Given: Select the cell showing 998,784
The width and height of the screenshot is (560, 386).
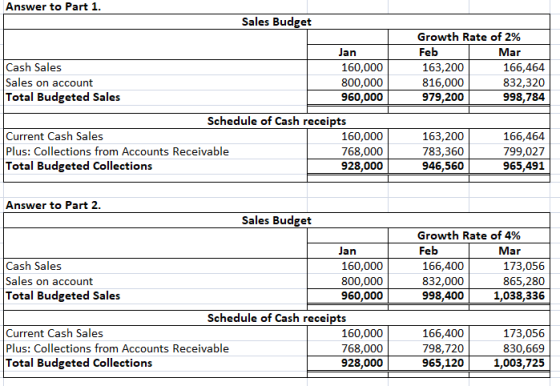Looking at the screenshot, I should [510, 97].
